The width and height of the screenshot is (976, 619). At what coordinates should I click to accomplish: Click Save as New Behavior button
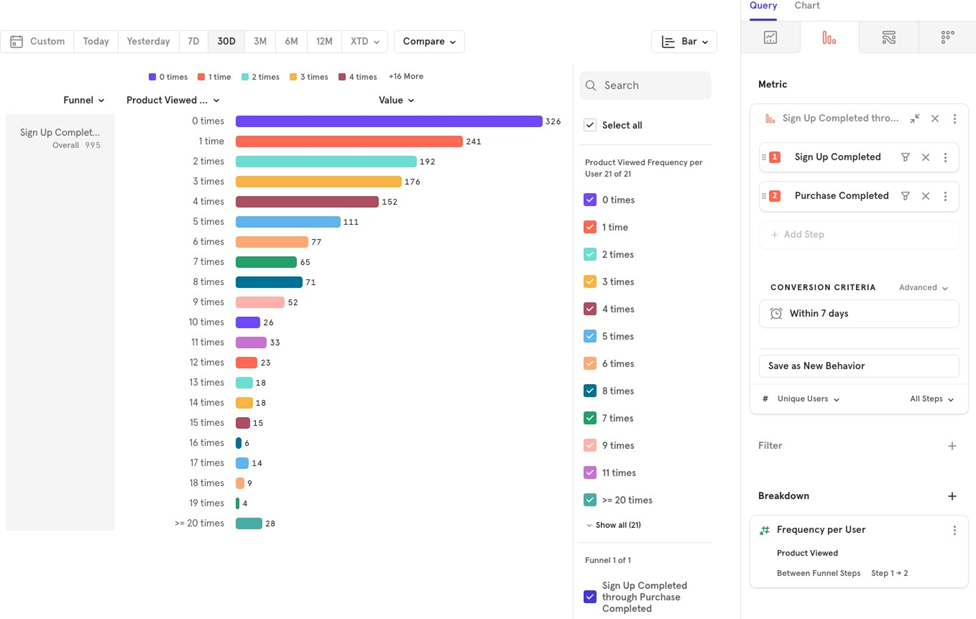(858, 366)
